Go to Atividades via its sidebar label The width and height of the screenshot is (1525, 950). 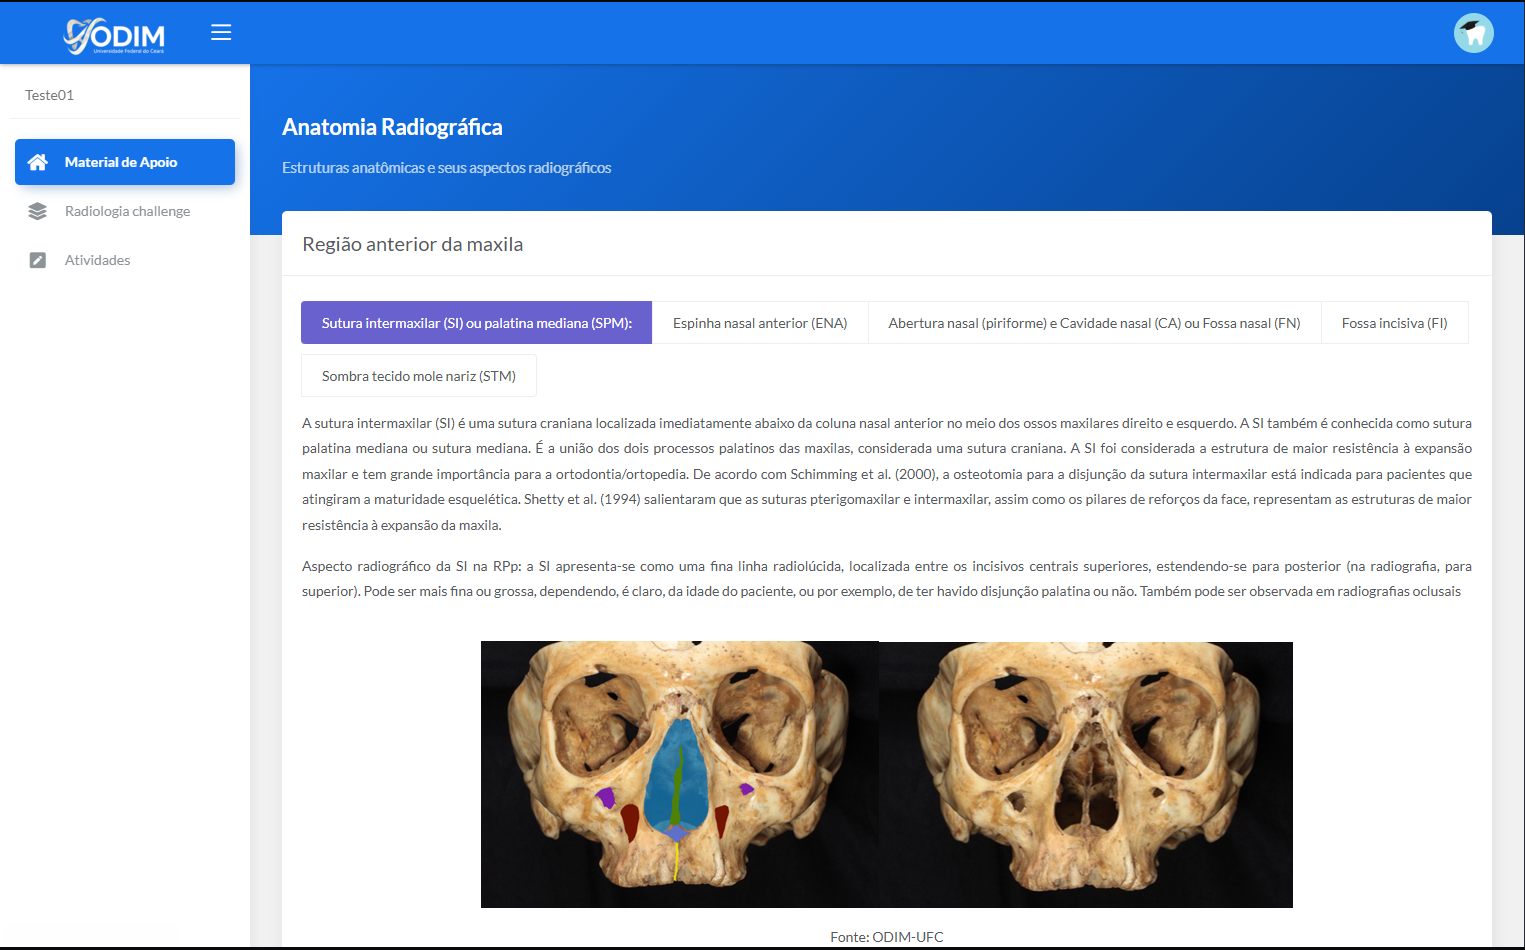tap(97, 260)
